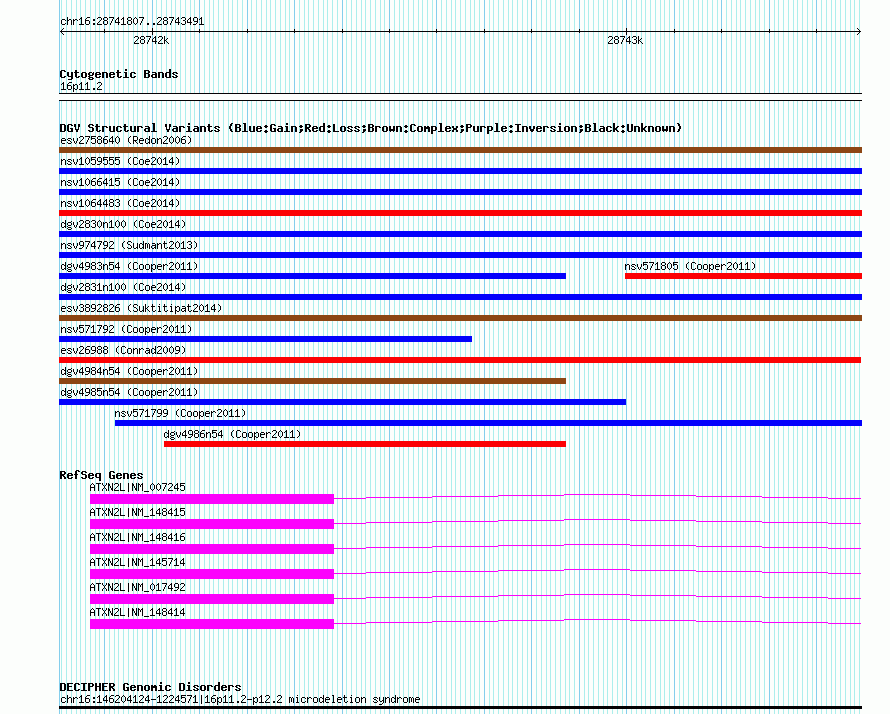Click the DECIPHER Genomic Disorders track title
This screenshot has width=890, height=714.
[x=150, y=687]
